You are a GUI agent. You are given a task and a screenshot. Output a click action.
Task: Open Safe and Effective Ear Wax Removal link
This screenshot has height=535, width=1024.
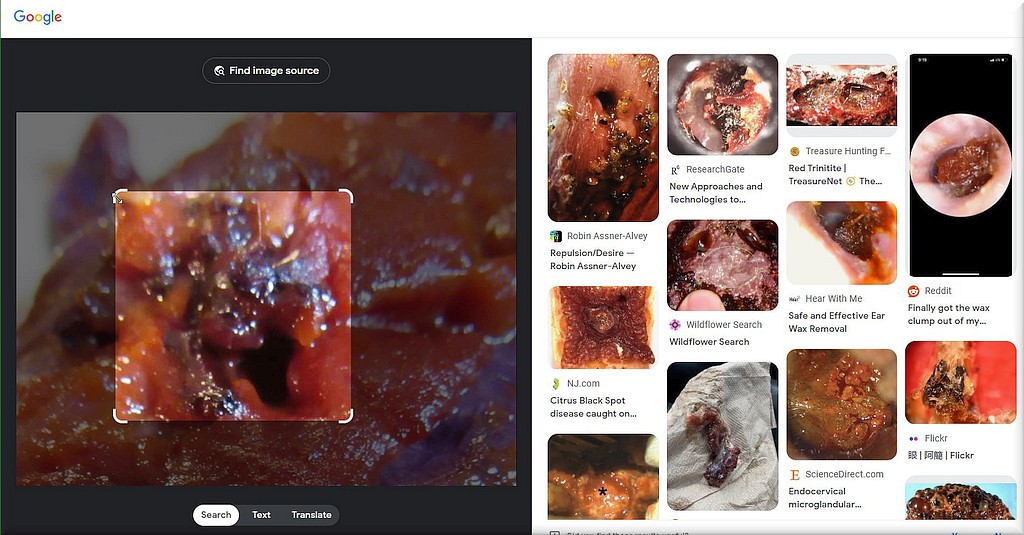pos(837,322)
